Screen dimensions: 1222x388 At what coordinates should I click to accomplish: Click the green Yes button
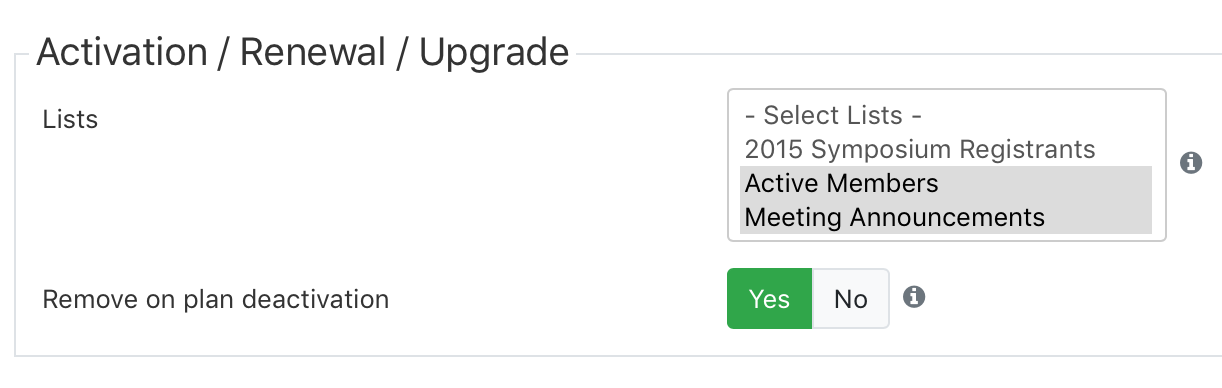click(769, 299)
